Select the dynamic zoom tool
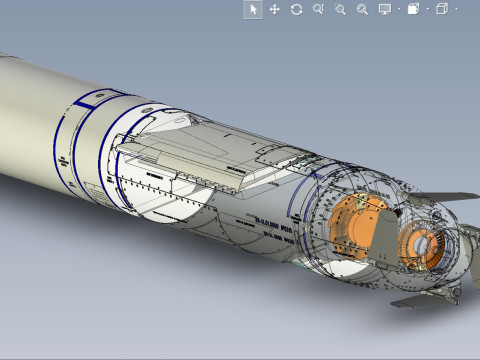This screenshot has width=480, height=360. [x=318, y=9]
